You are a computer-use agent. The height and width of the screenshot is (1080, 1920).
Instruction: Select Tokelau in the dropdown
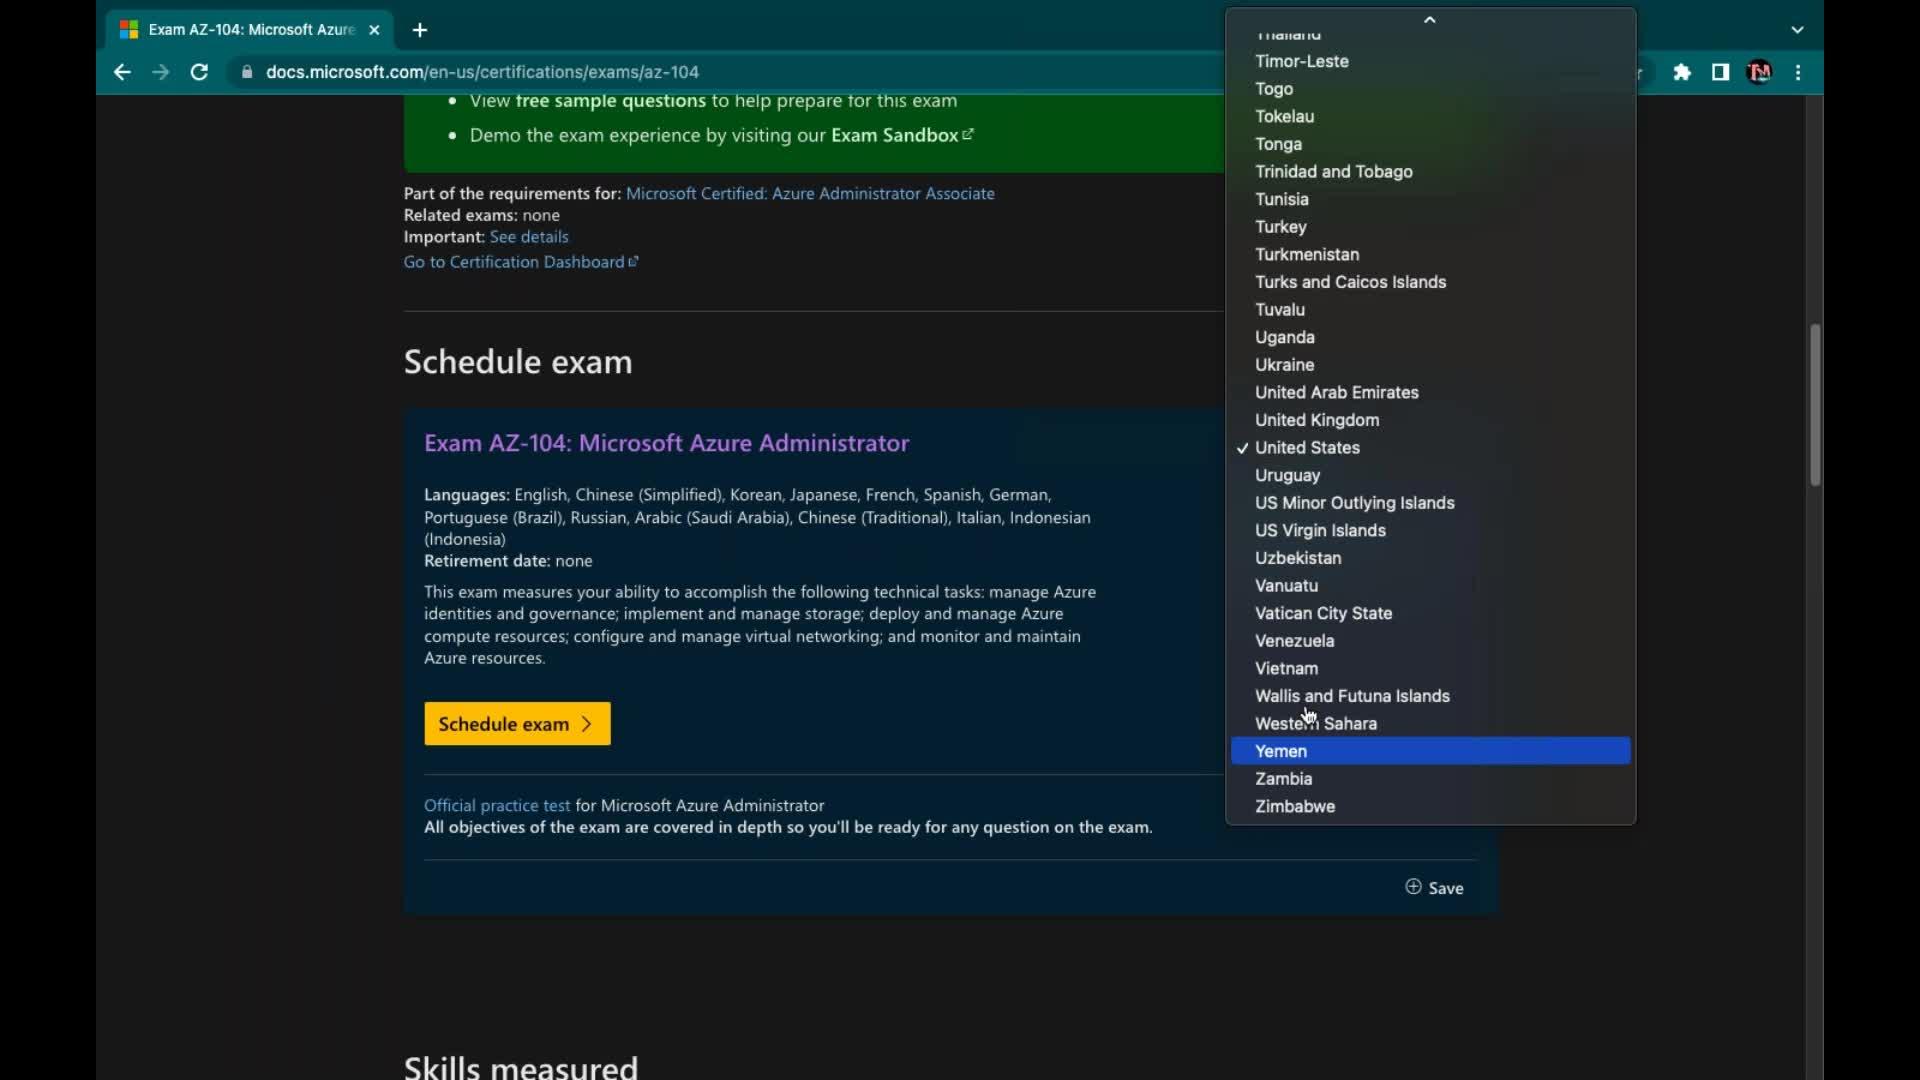(x=1430, y=117)
